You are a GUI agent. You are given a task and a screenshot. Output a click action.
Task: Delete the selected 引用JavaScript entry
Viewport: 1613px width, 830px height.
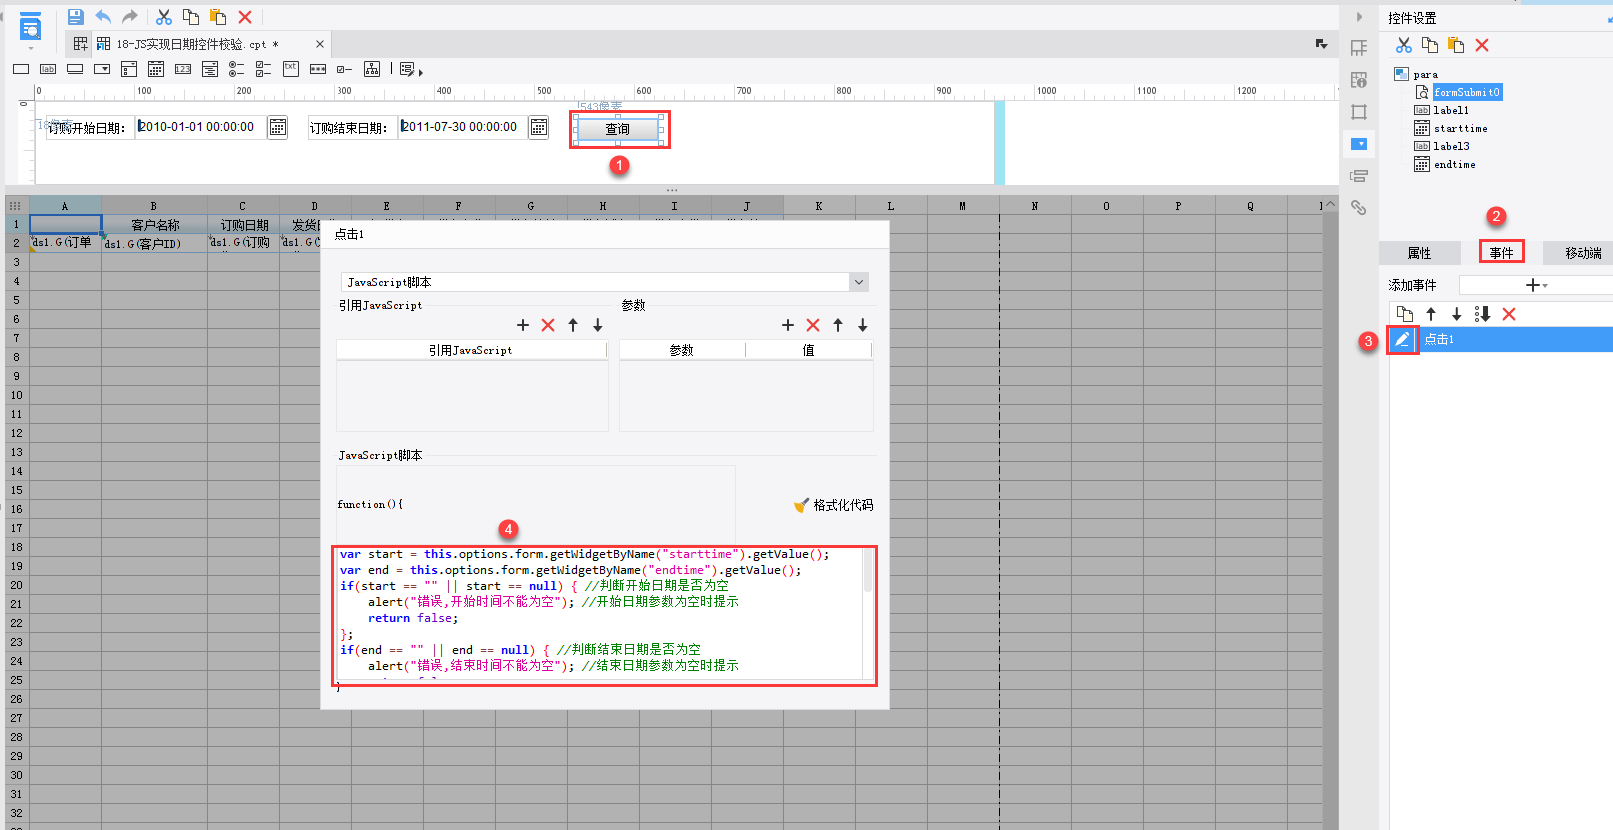(548, 325)
